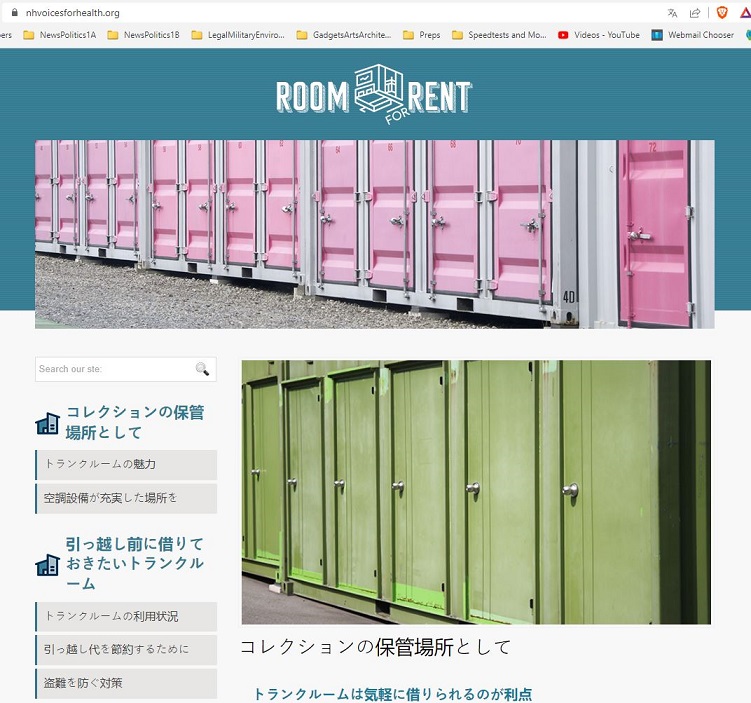
Task: Click the pink storage containers banner image
Action: [x=375, y=234]
